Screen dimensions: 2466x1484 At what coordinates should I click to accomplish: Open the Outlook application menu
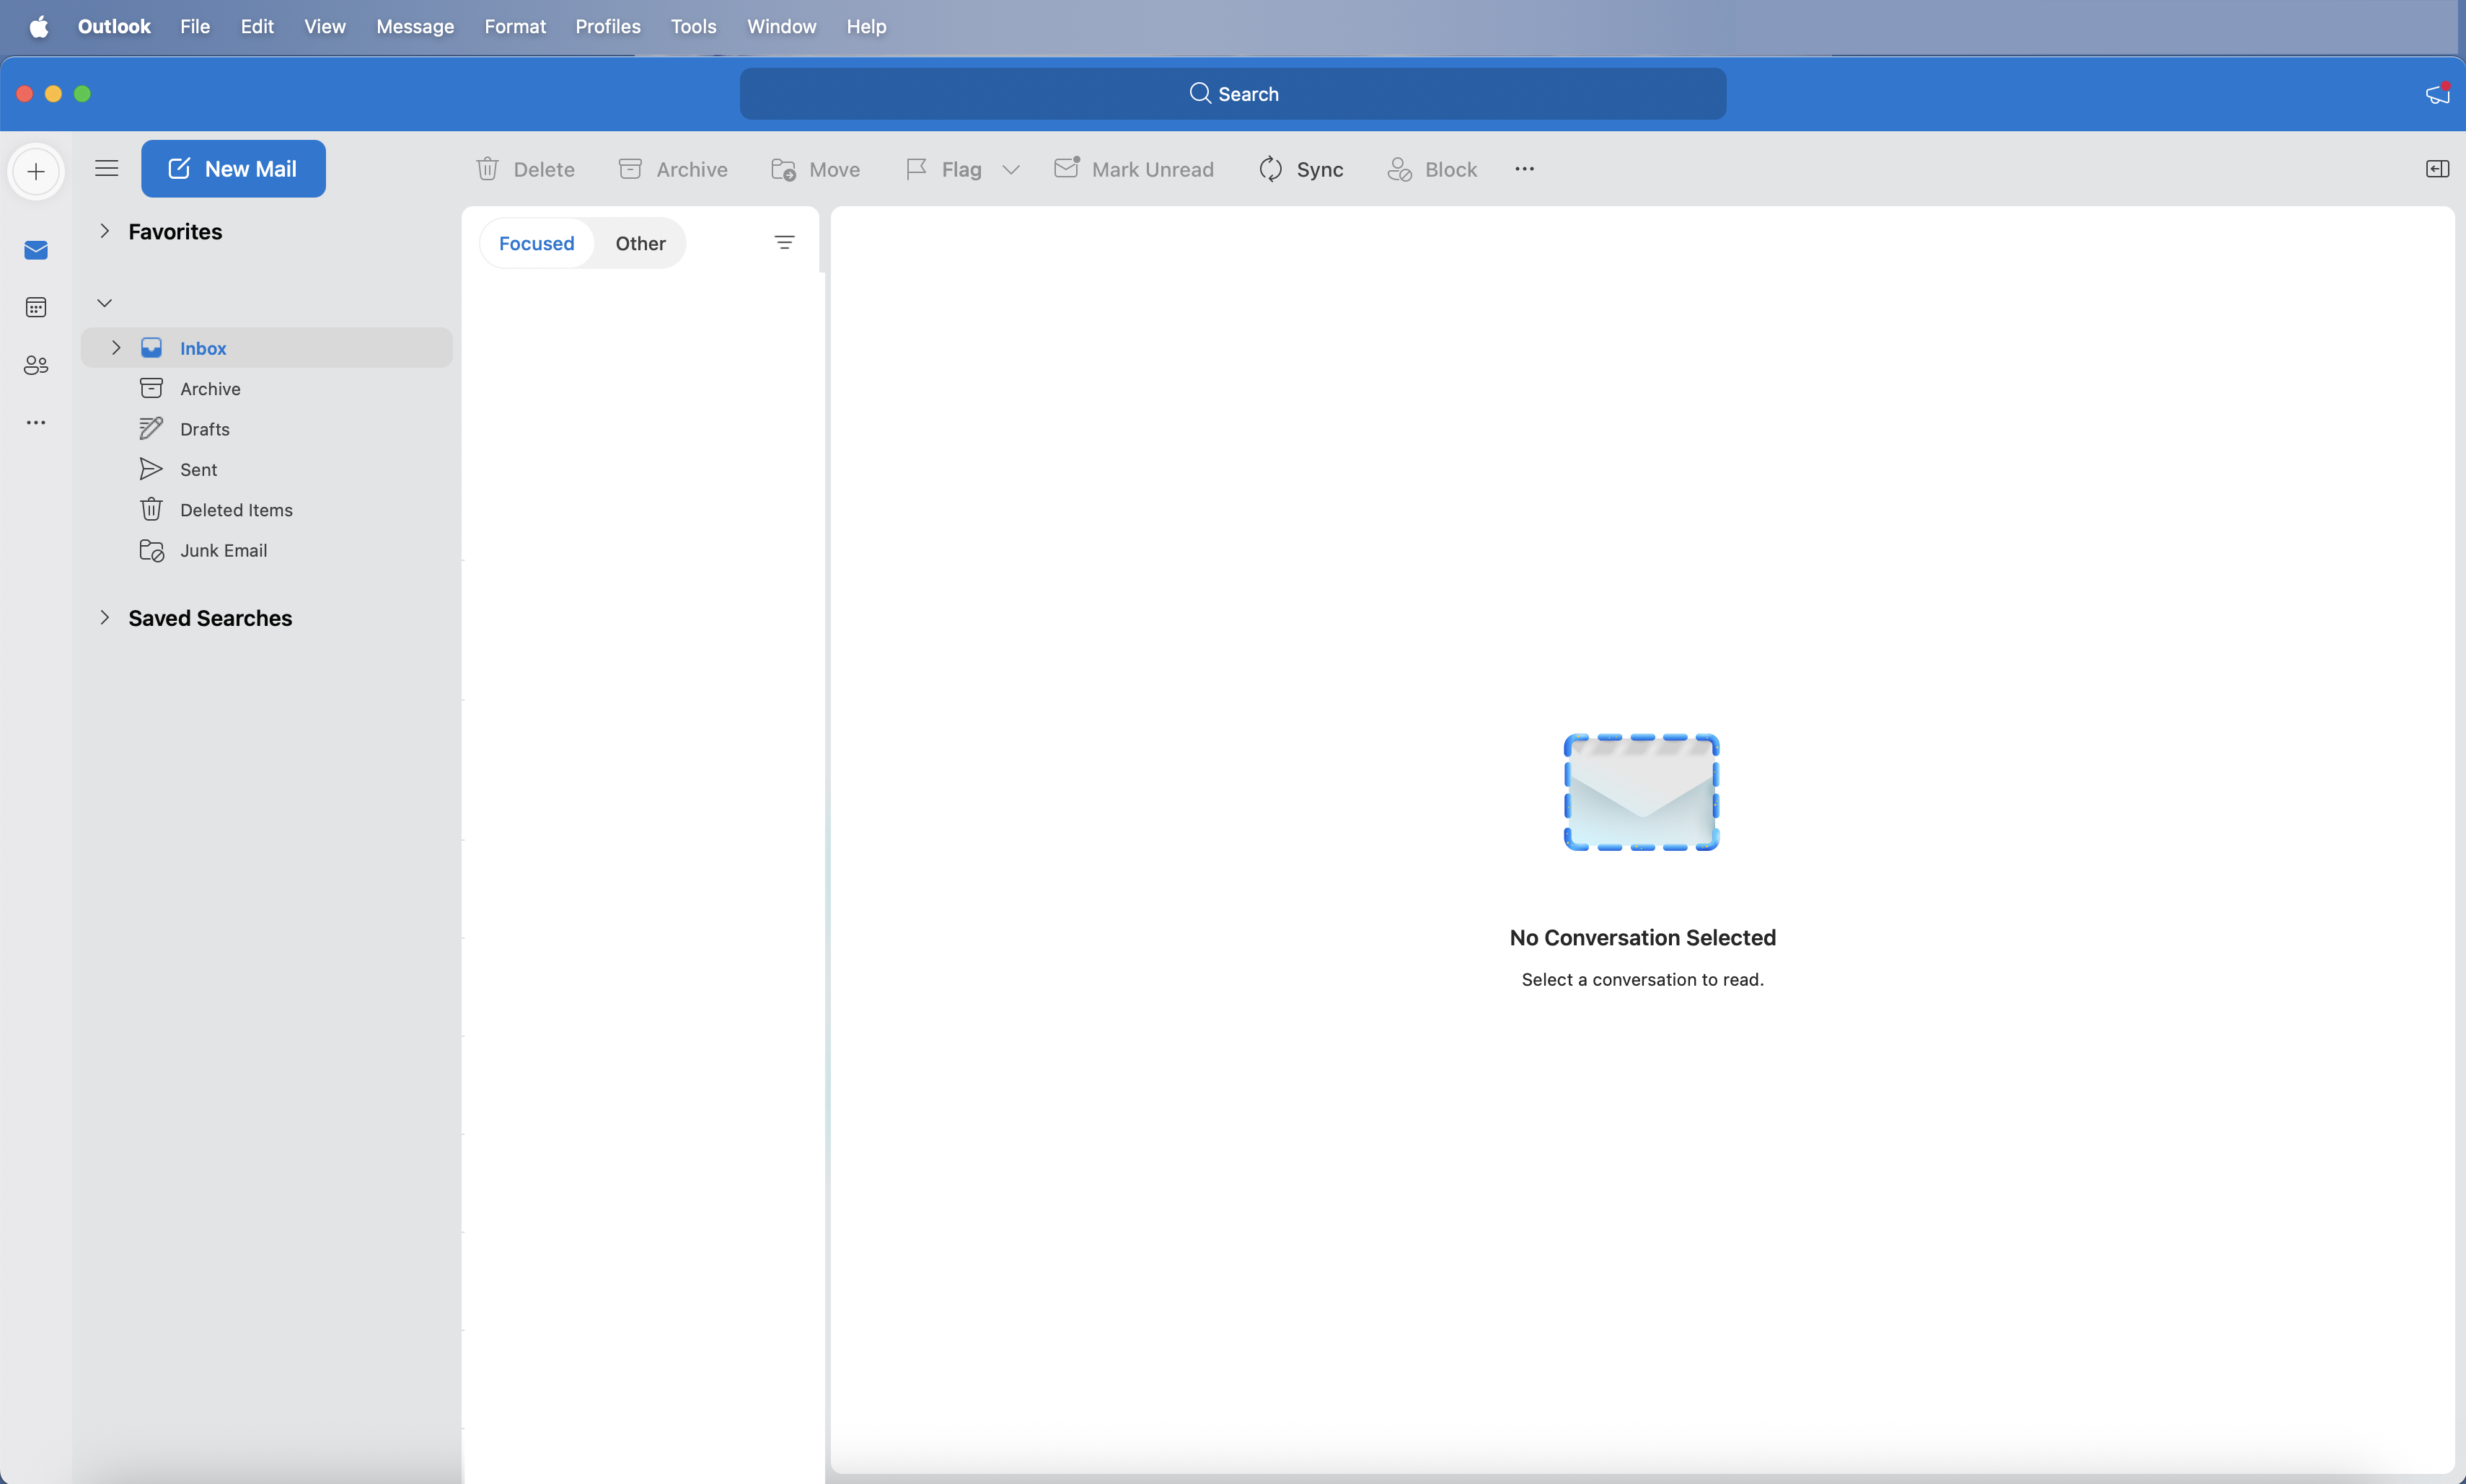[x=114, y=27]
